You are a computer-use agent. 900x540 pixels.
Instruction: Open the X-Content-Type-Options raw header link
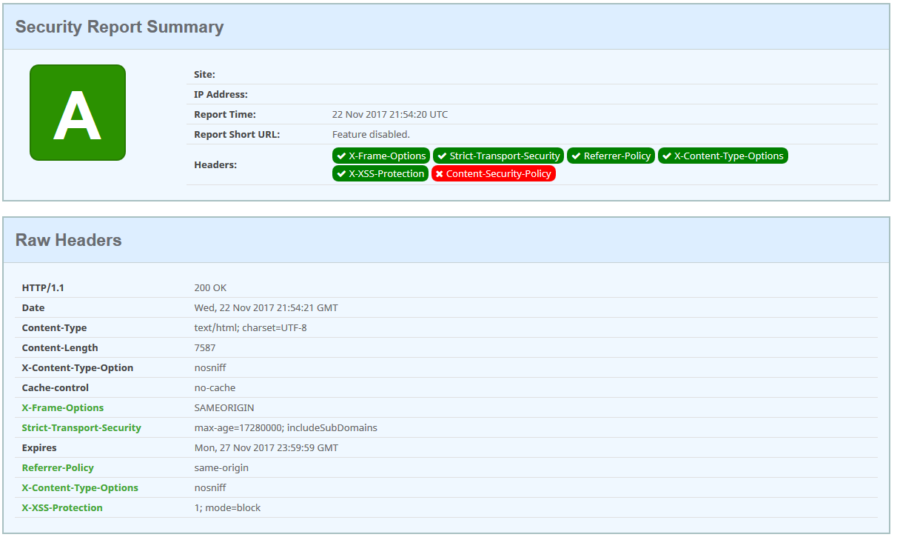click(80, 488)
